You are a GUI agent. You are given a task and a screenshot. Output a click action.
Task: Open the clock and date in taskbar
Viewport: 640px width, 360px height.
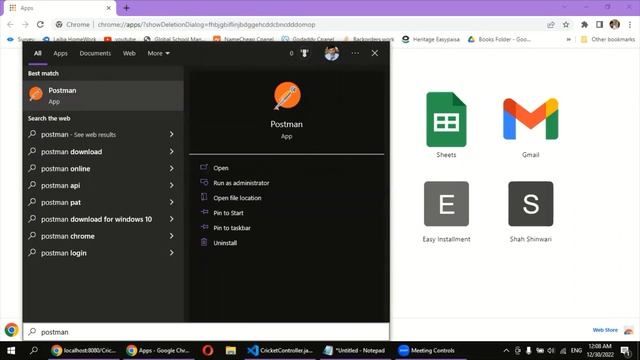click(600, 350)
